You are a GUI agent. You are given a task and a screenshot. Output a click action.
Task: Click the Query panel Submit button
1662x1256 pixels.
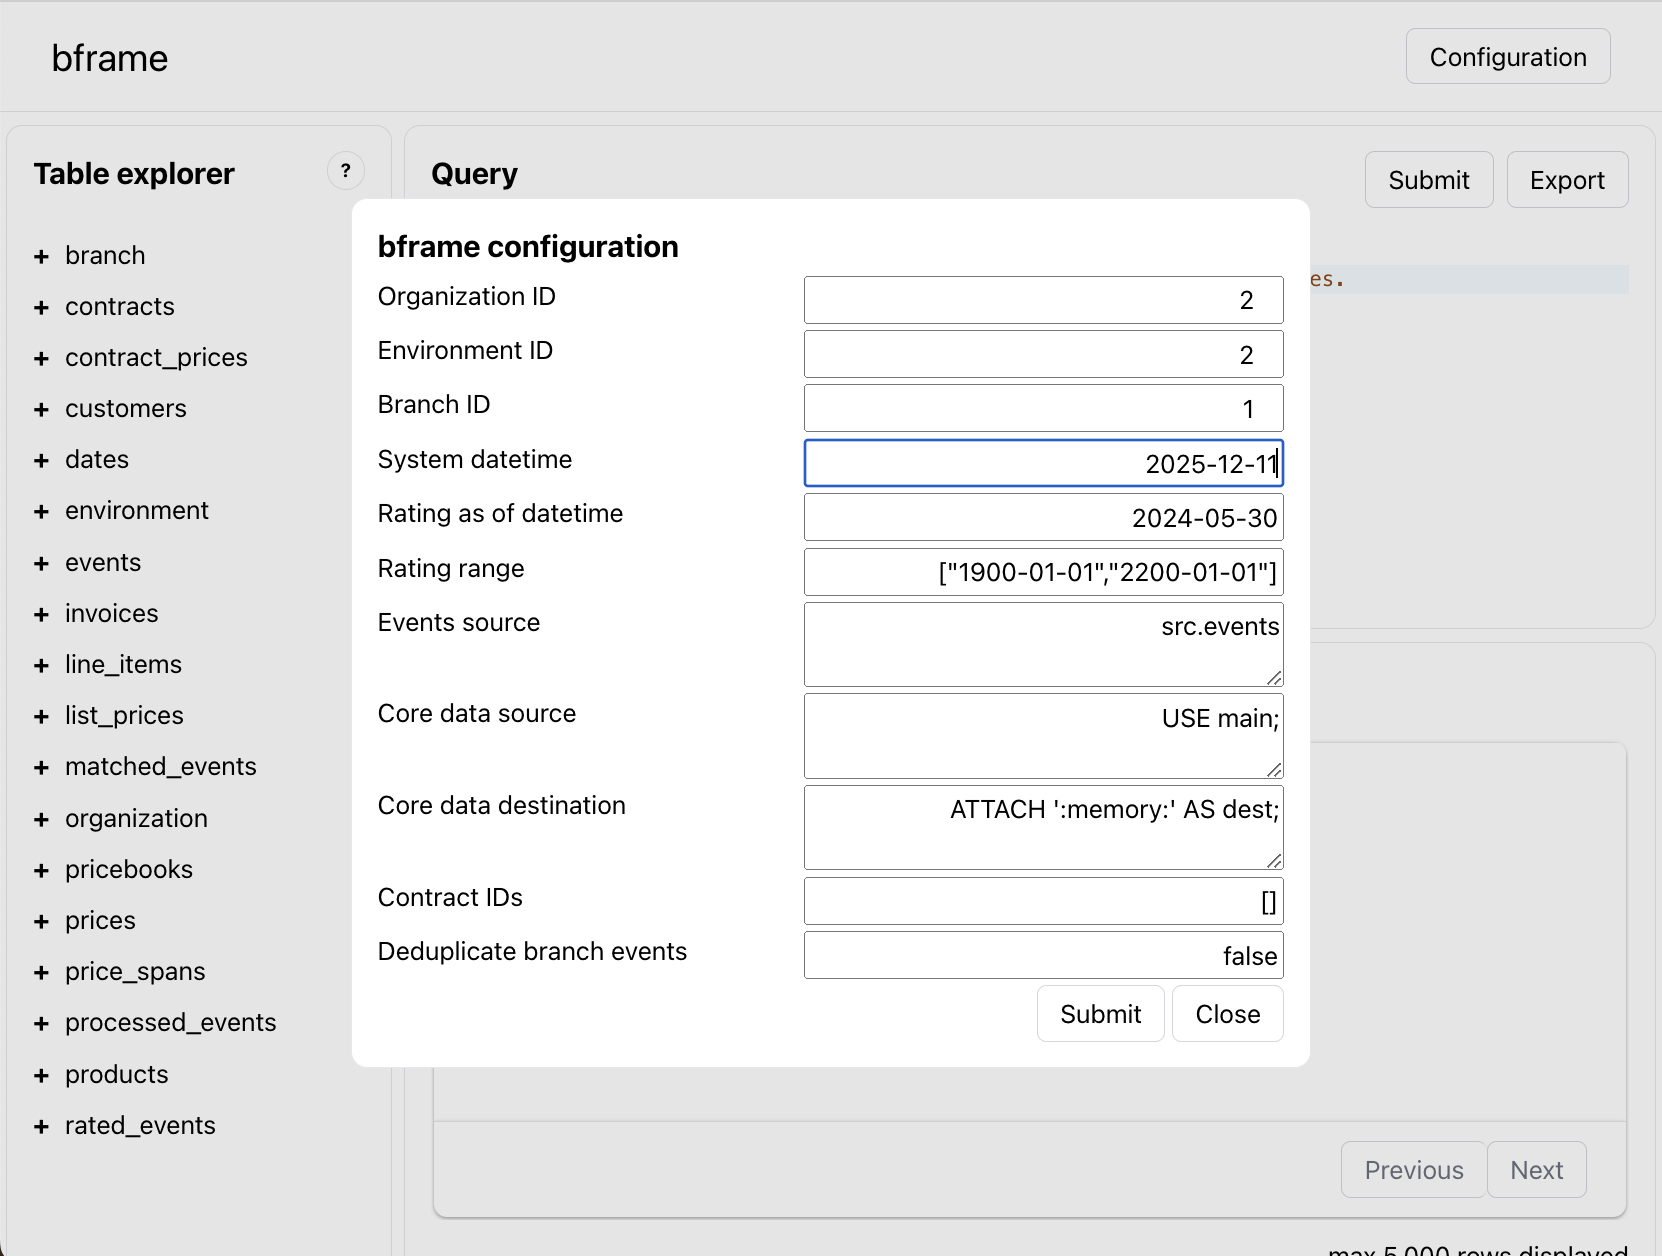[1429, 180]
